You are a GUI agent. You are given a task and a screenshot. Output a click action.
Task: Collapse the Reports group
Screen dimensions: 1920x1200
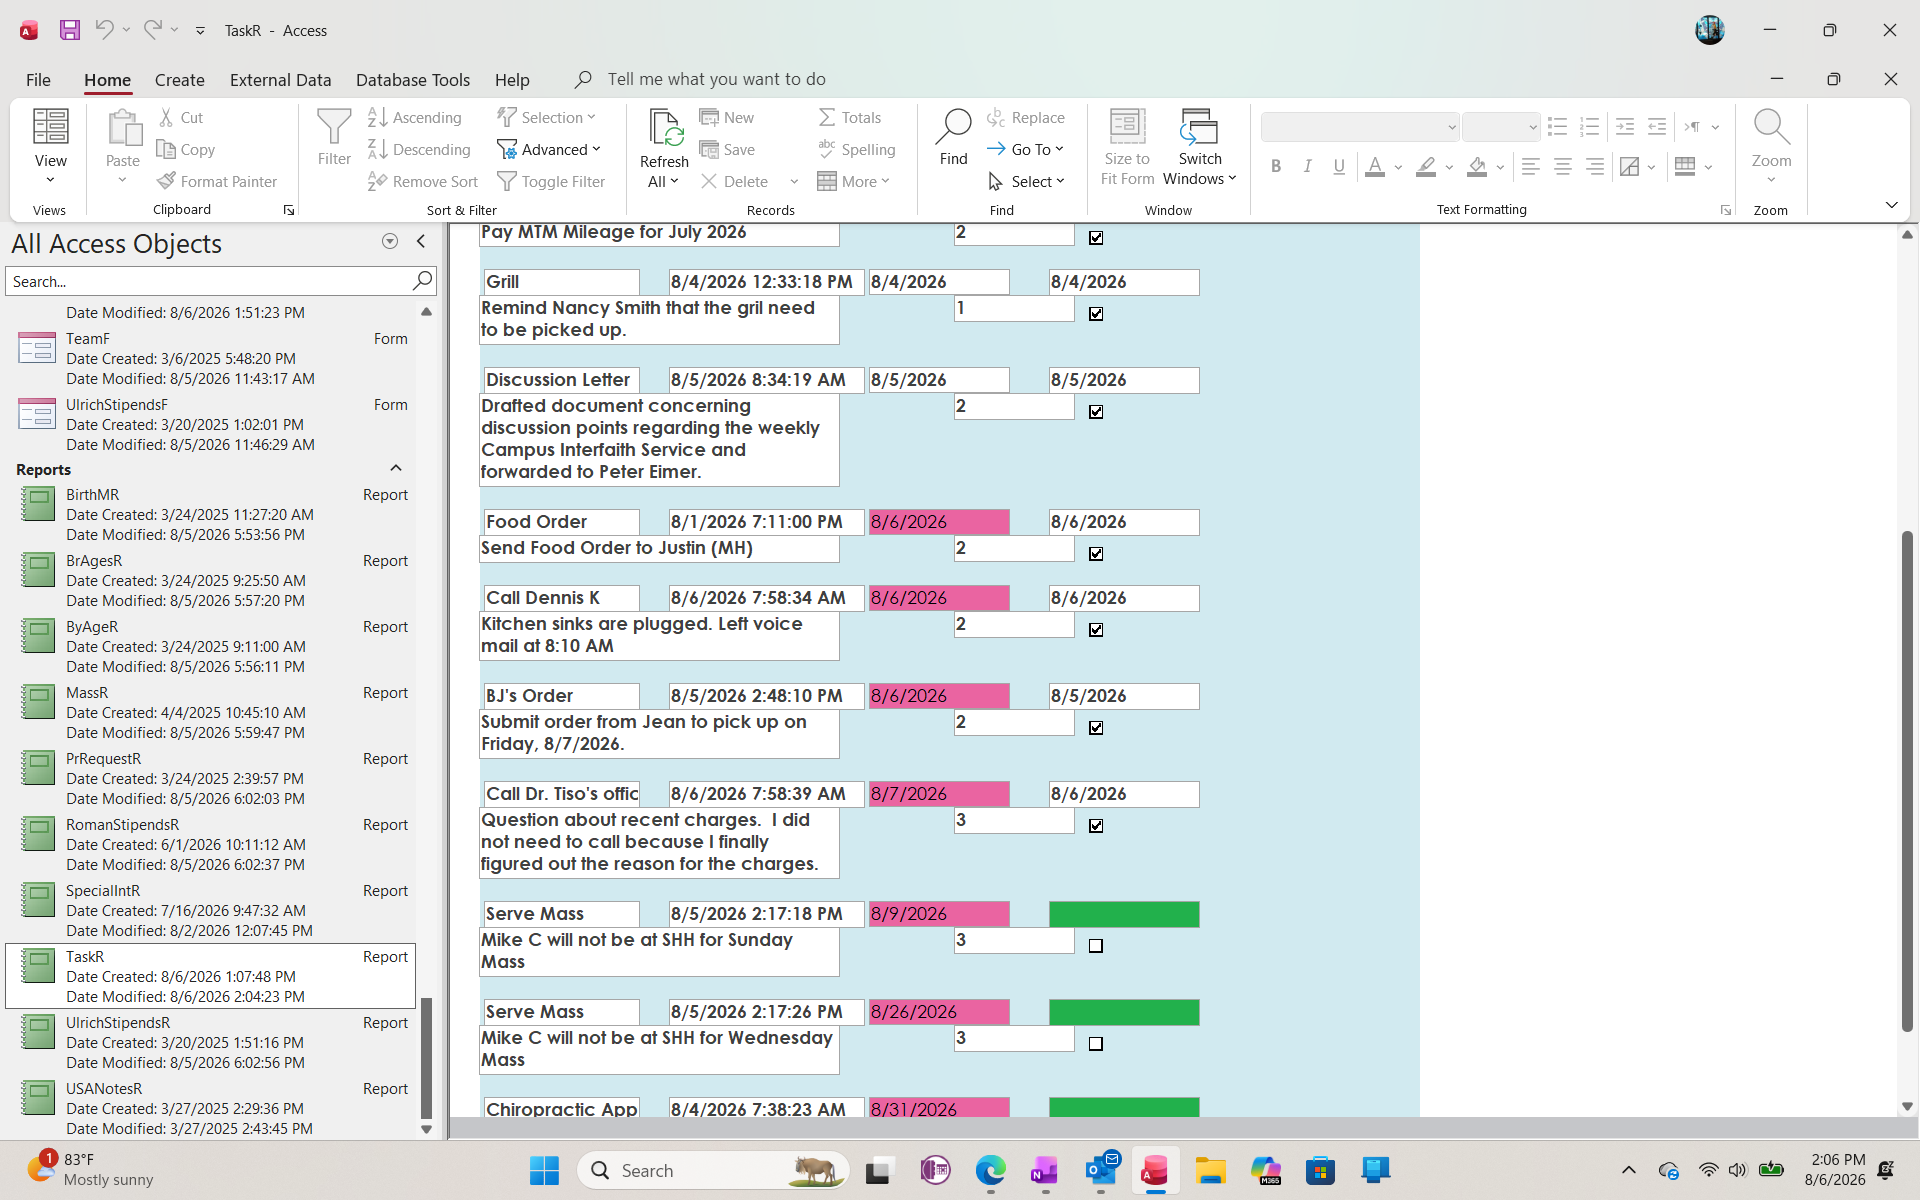(x=396, y=468)
